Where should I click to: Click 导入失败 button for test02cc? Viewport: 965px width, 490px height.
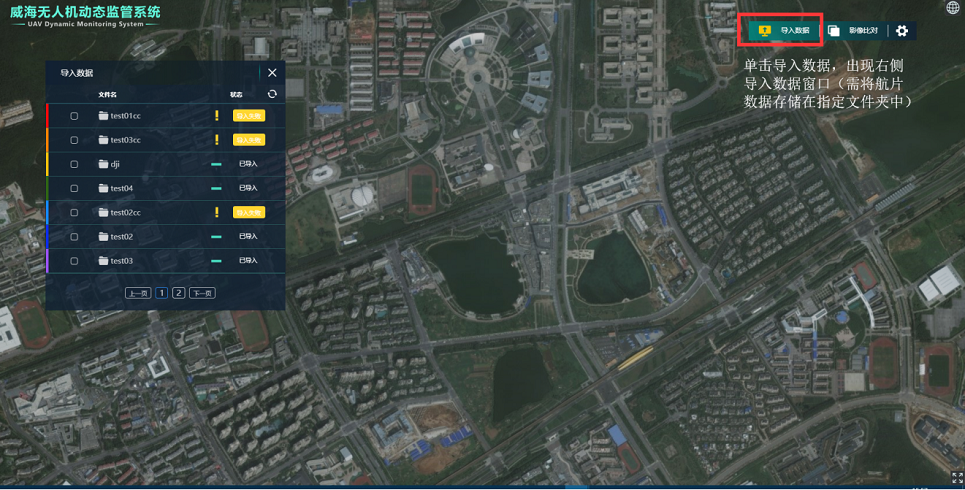[248, 212]
